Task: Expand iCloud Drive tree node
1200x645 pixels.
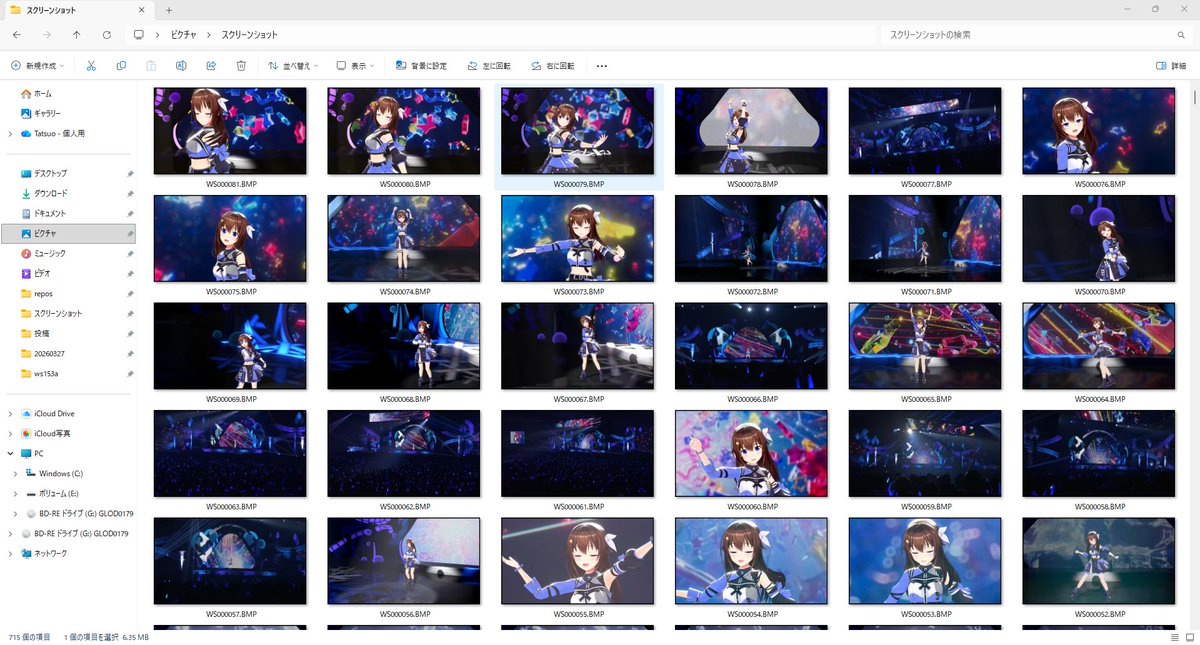Action: (x=10, y=413)
